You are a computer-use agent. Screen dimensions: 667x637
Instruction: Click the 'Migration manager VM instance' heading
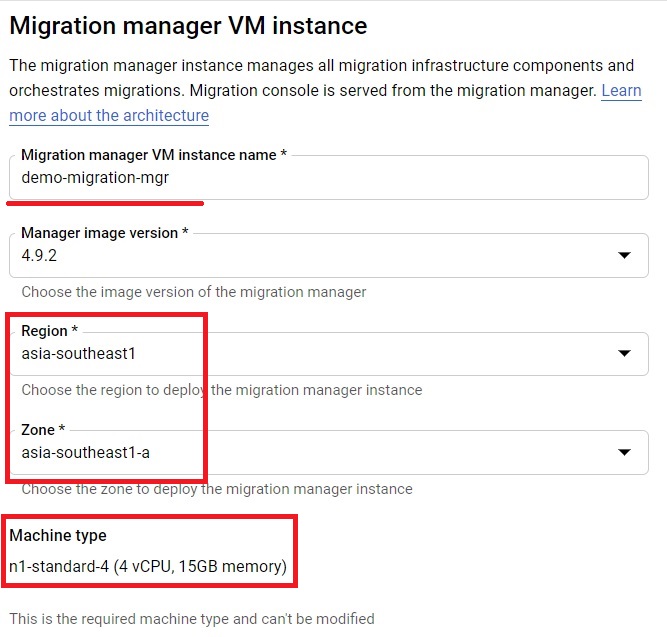pos(188,26)
